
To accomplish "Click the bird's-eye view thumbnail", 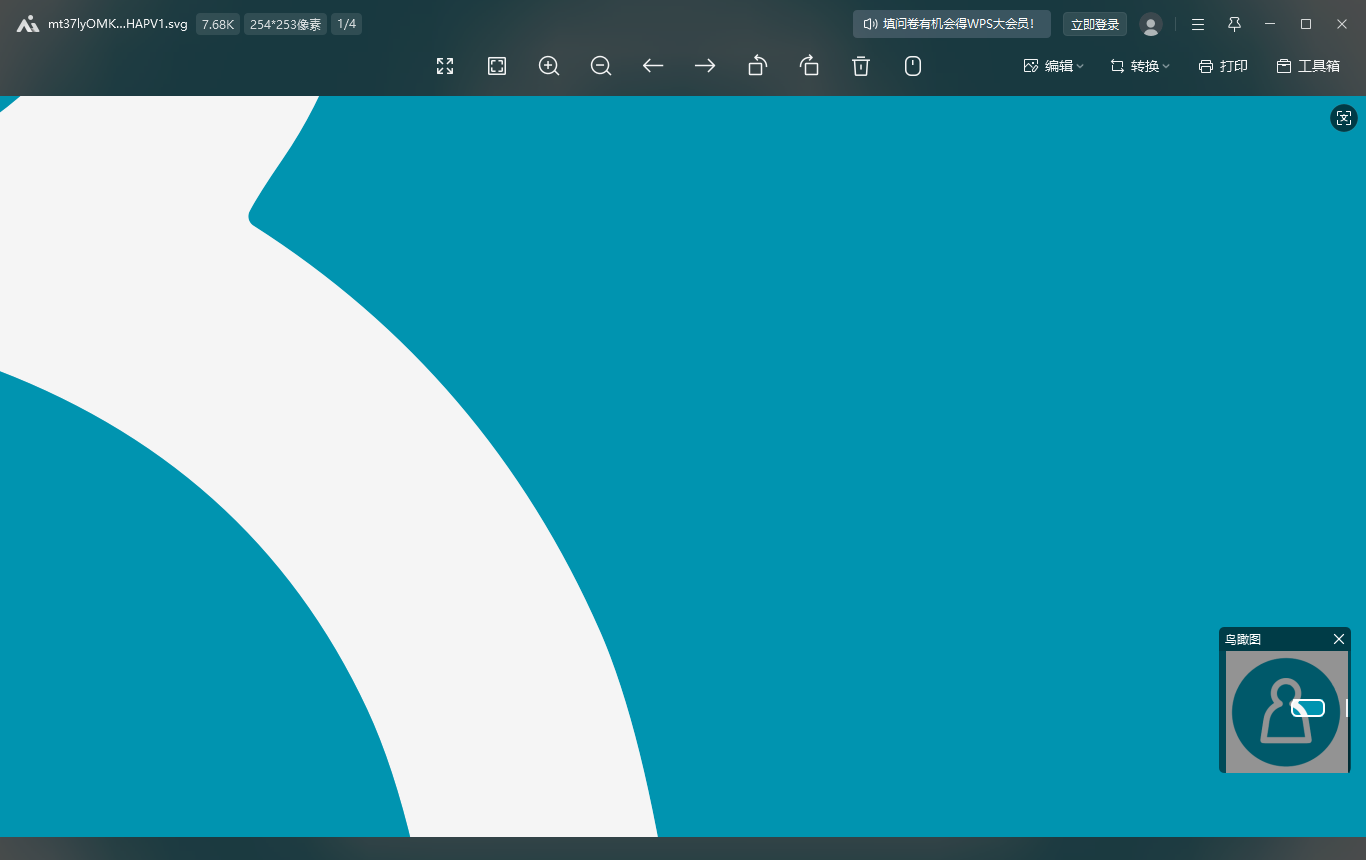I will pyautogui.click(x=1285, y=711).
